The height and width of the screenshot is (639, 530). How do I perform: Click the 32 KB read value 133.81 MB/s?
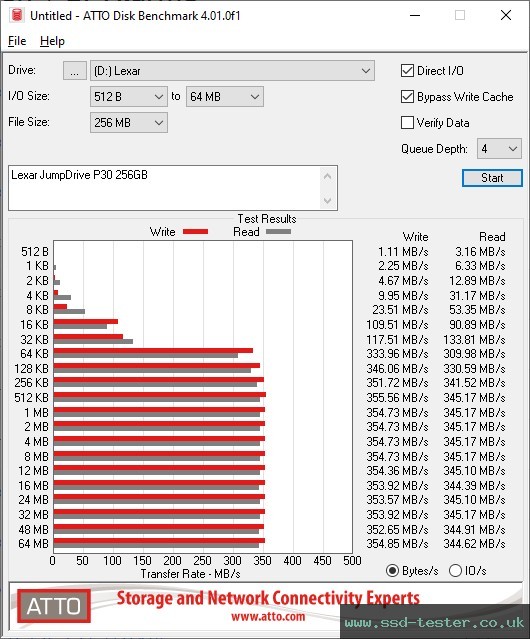[474, 339]
